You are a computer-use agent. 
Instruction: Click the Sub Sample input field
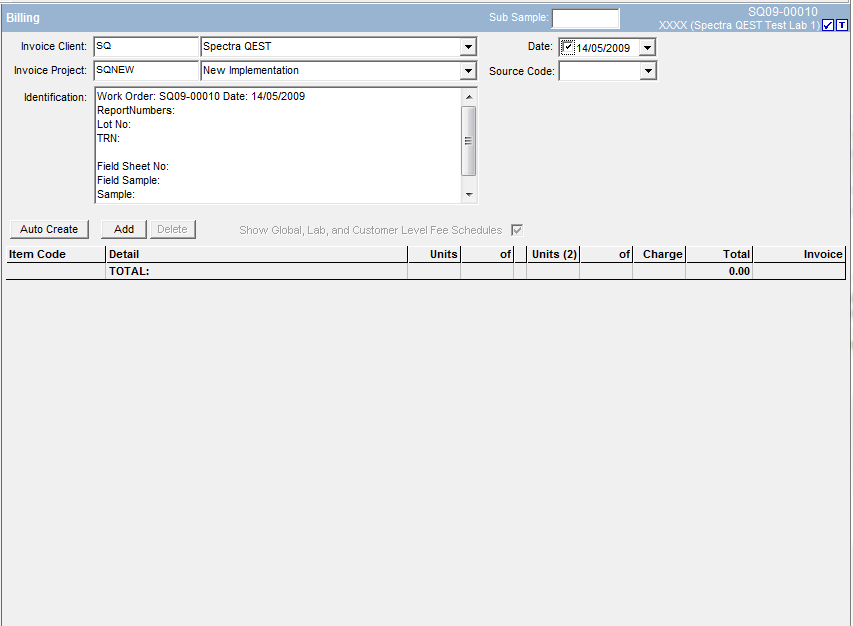[x=585, y=18]
